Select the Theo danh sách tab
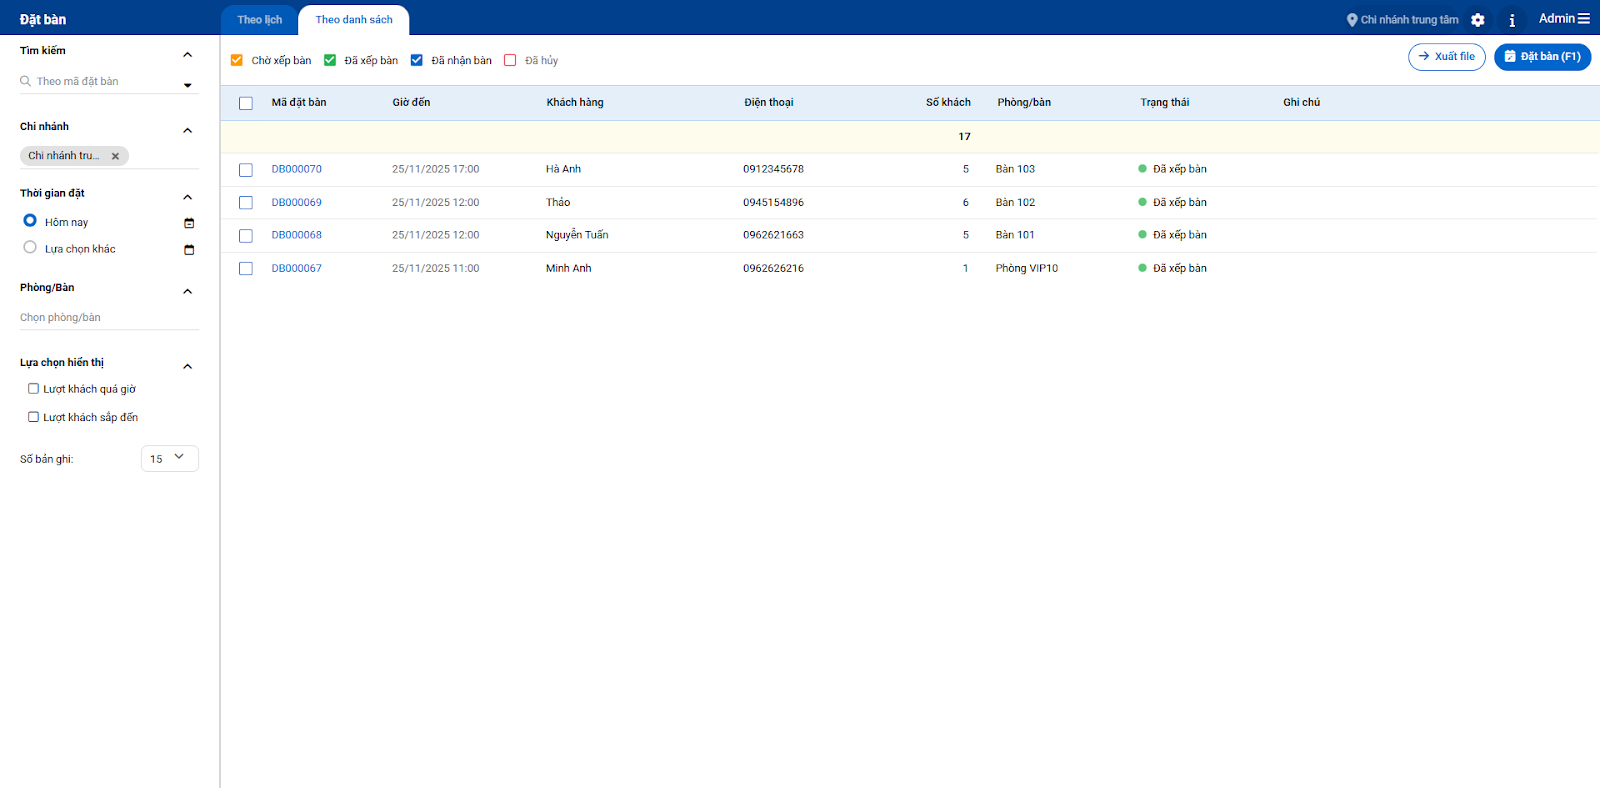This screenshot has height=788, width=1600. pyautogui.click(x=354, y=20)
